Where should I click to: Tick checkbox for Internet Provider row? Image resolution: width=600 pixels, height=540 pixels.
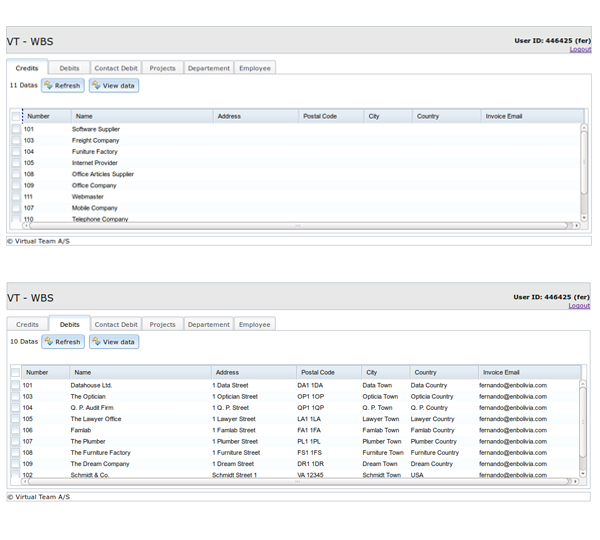pyautogui.click(x=16, y=163)
